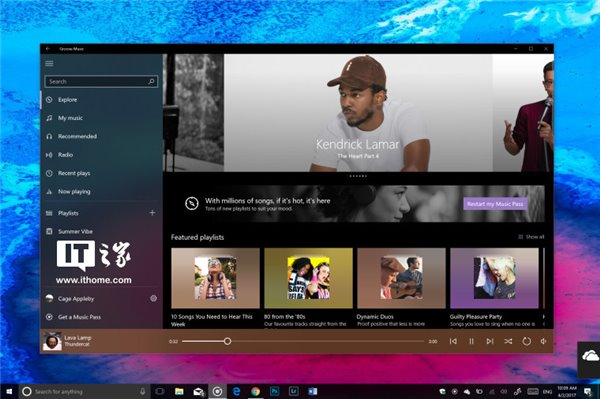This screenshot has width=600, height=399.
Task: Click Restart my Music Pass button
Action: (495, 204)
